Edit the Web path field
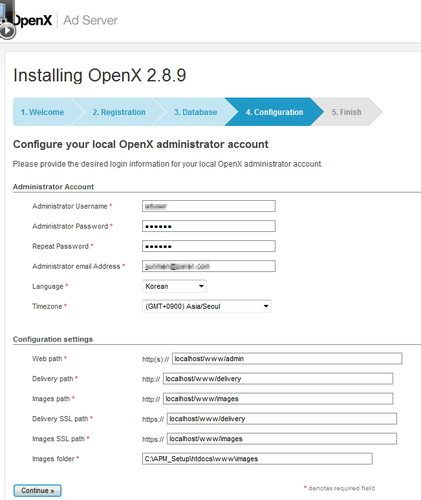This screenshot has width=421, height=500. pyautogui.click(x=287, y=359)
